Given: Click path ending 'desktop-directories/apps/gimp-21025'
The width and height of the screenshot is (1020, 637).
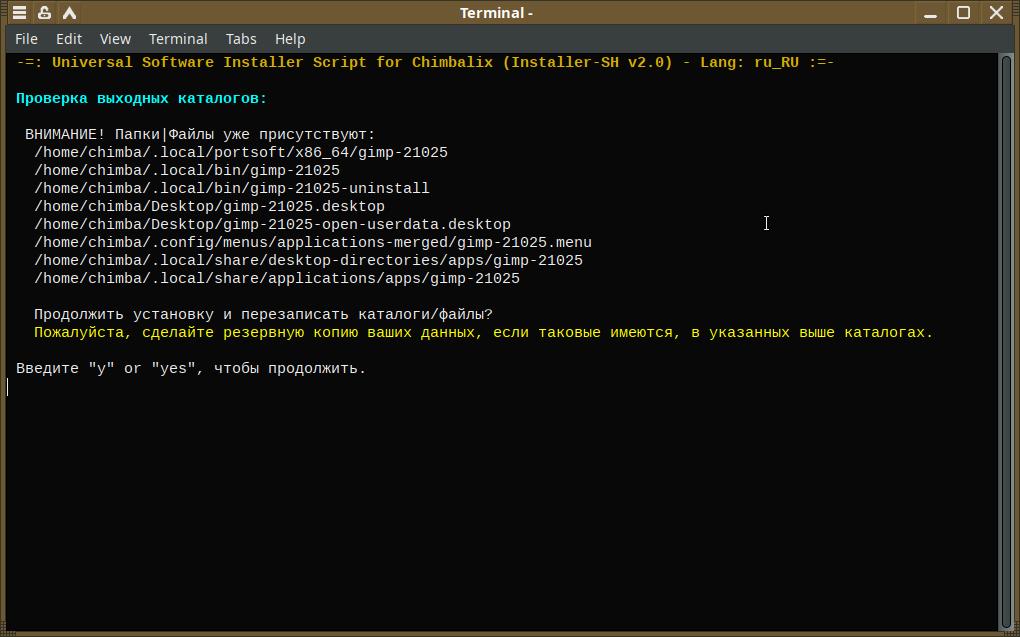Looking at the screenshot, I should coord(308,261).
